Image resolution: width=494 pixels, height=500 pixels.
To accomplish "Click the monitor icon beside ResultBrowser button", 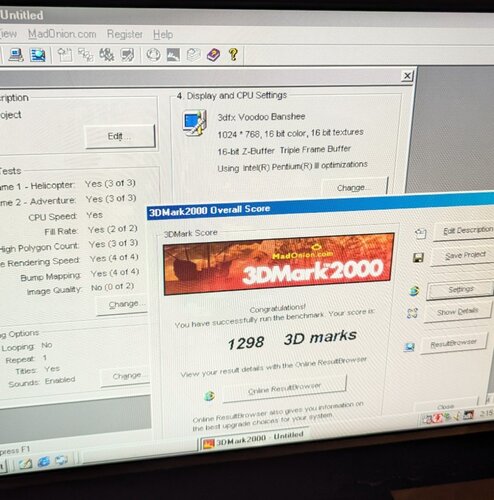I will (x=409, y=347).
